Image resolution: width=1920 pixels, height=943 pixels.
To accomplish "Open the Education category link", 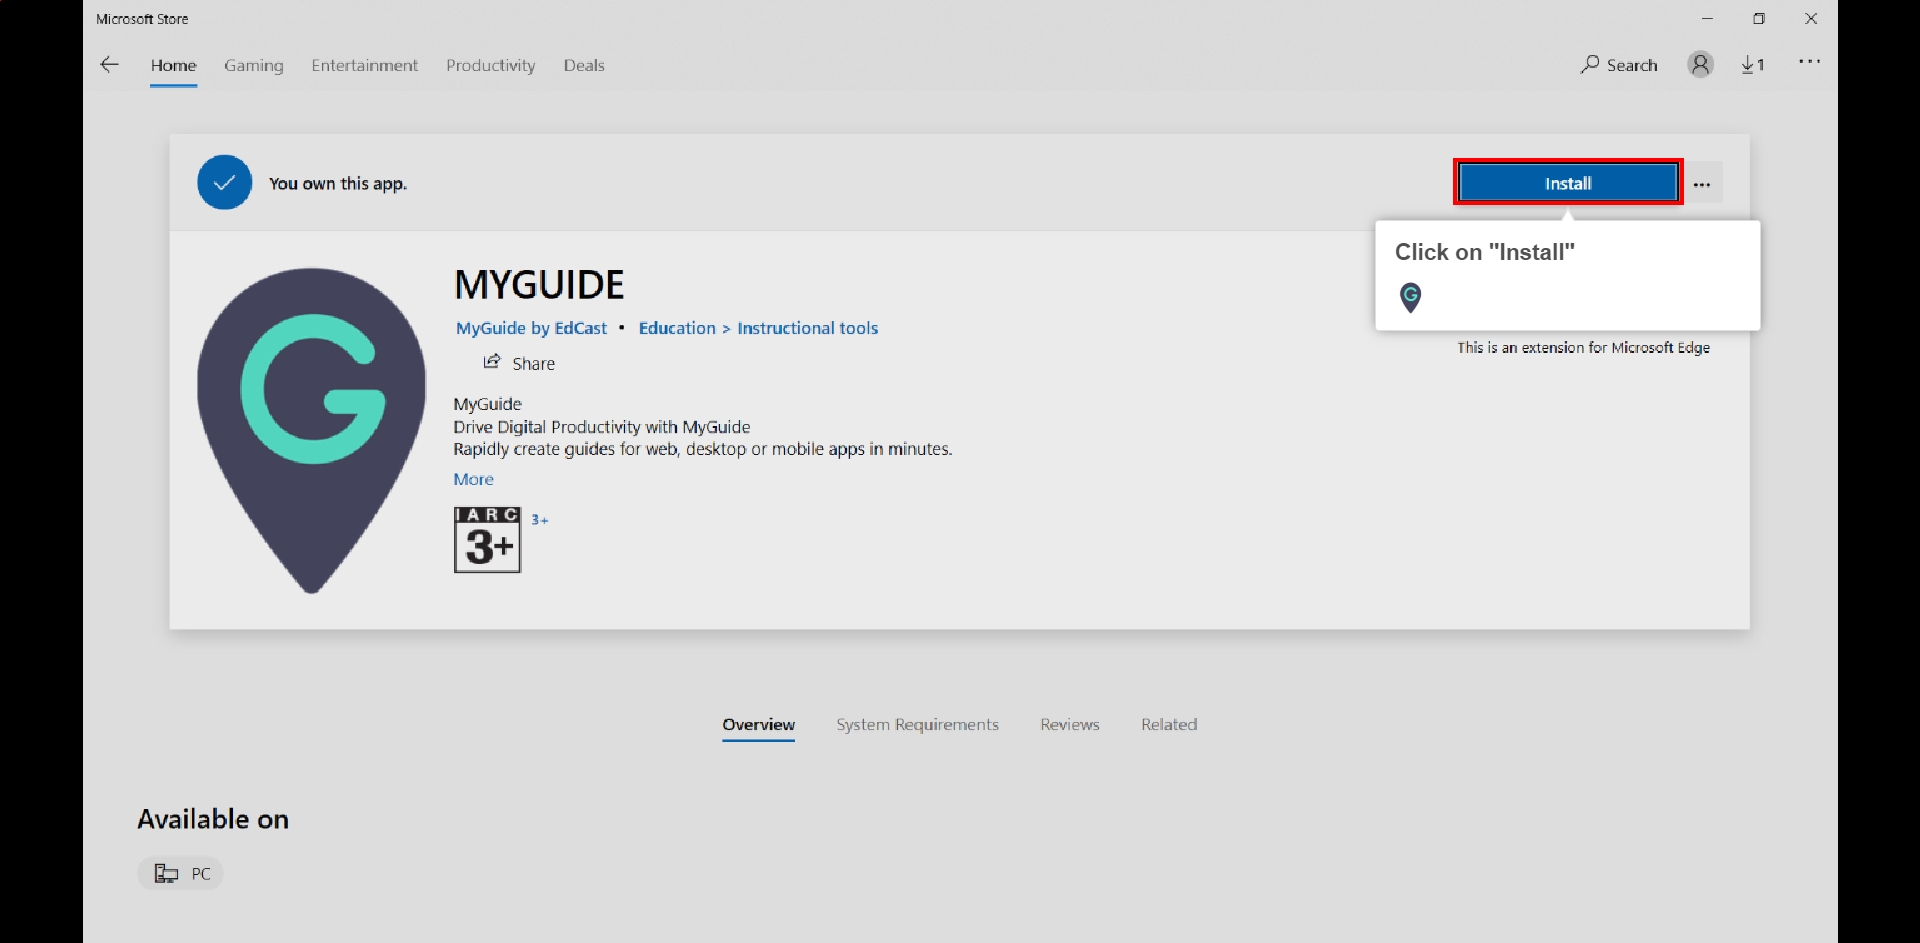I will pos(677,329).
